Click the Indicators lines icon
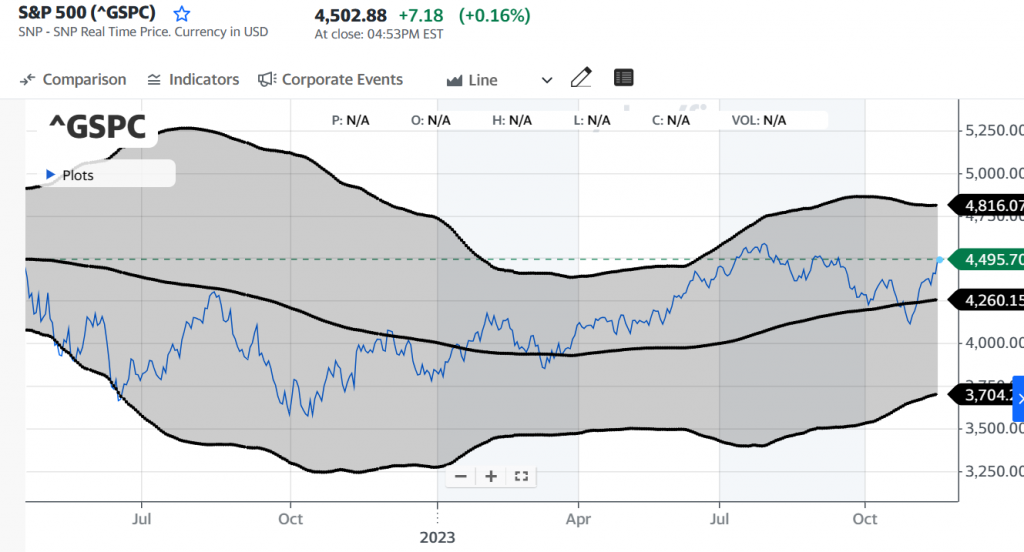This screenshot has height=552, width=1024. [x=154, y=80]
